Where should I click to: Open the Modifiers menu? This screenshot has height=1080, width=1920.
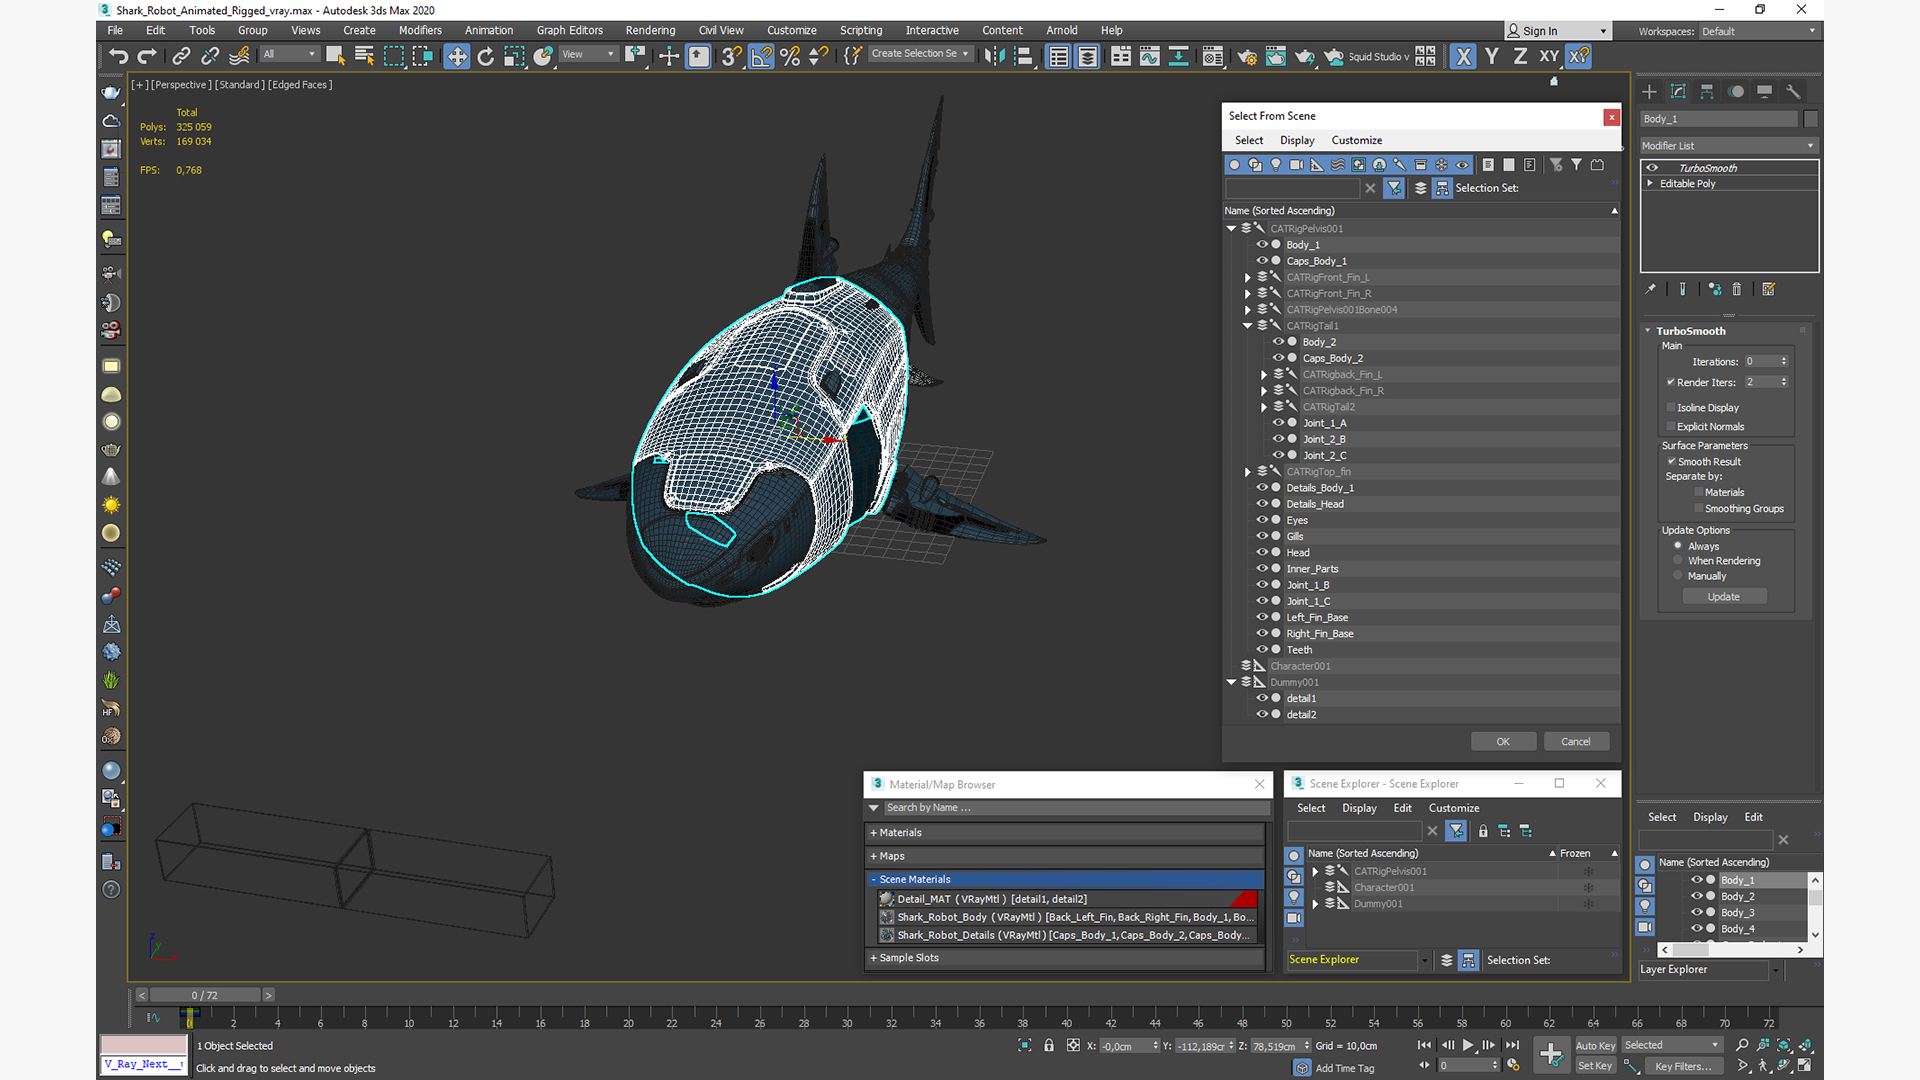pos(420,30)
